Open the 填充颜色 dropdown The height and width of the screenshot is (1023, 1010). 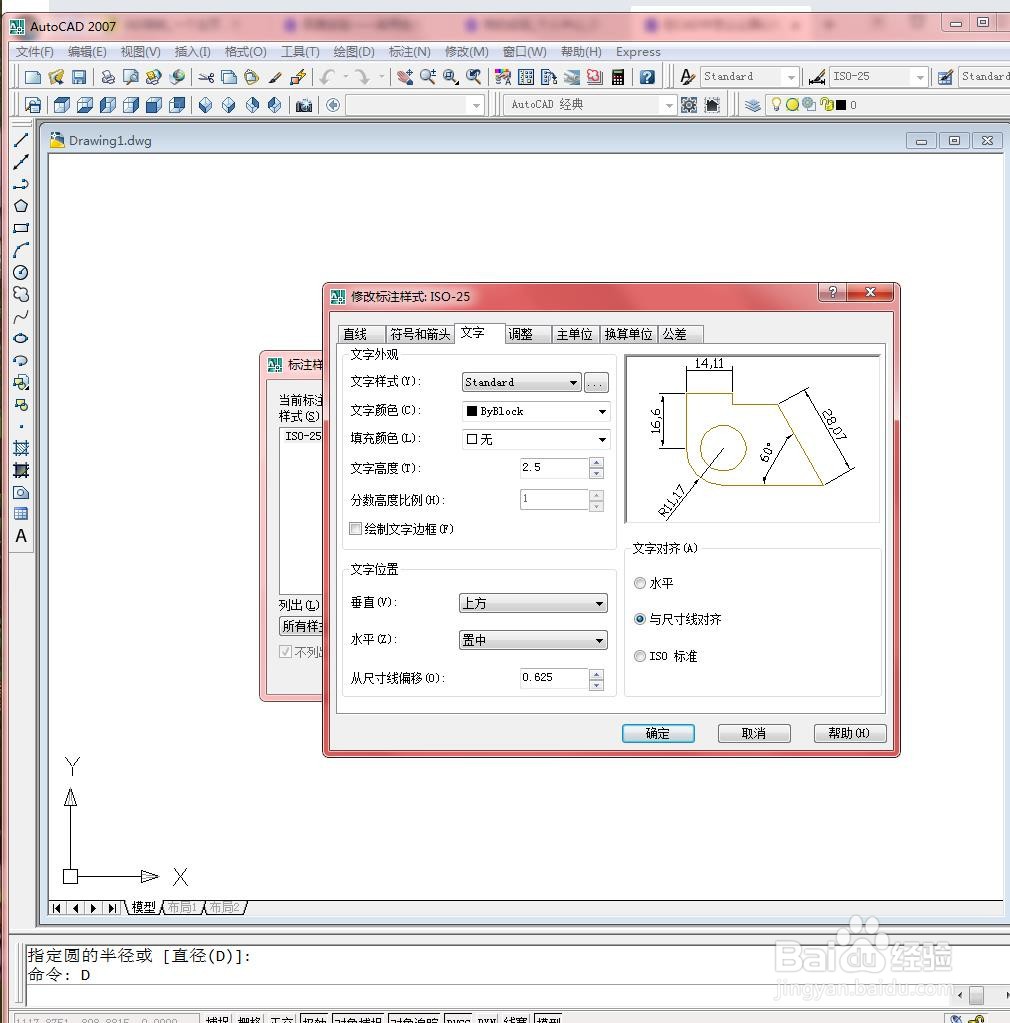(x=536, y=440)
